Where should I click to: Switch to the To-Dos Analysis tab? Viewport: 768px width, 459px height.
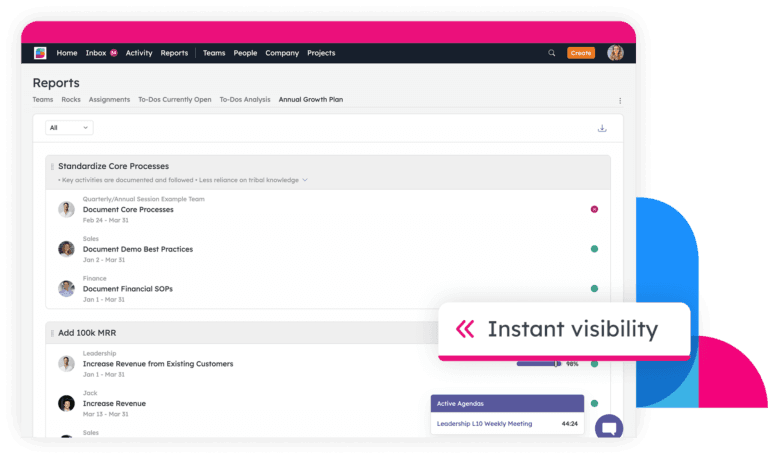pyautogui.click(x=245, y=100)
